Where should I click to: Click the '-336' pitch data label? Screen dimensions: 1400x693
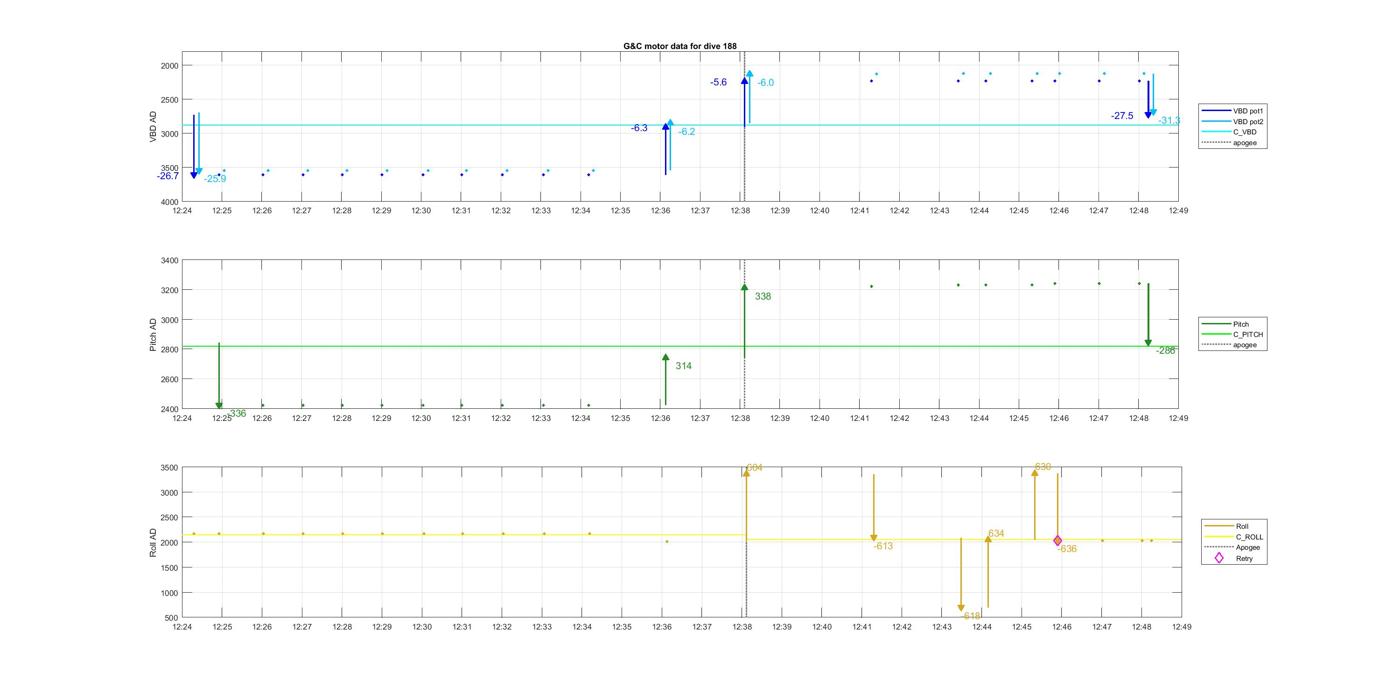pos(236,413)
